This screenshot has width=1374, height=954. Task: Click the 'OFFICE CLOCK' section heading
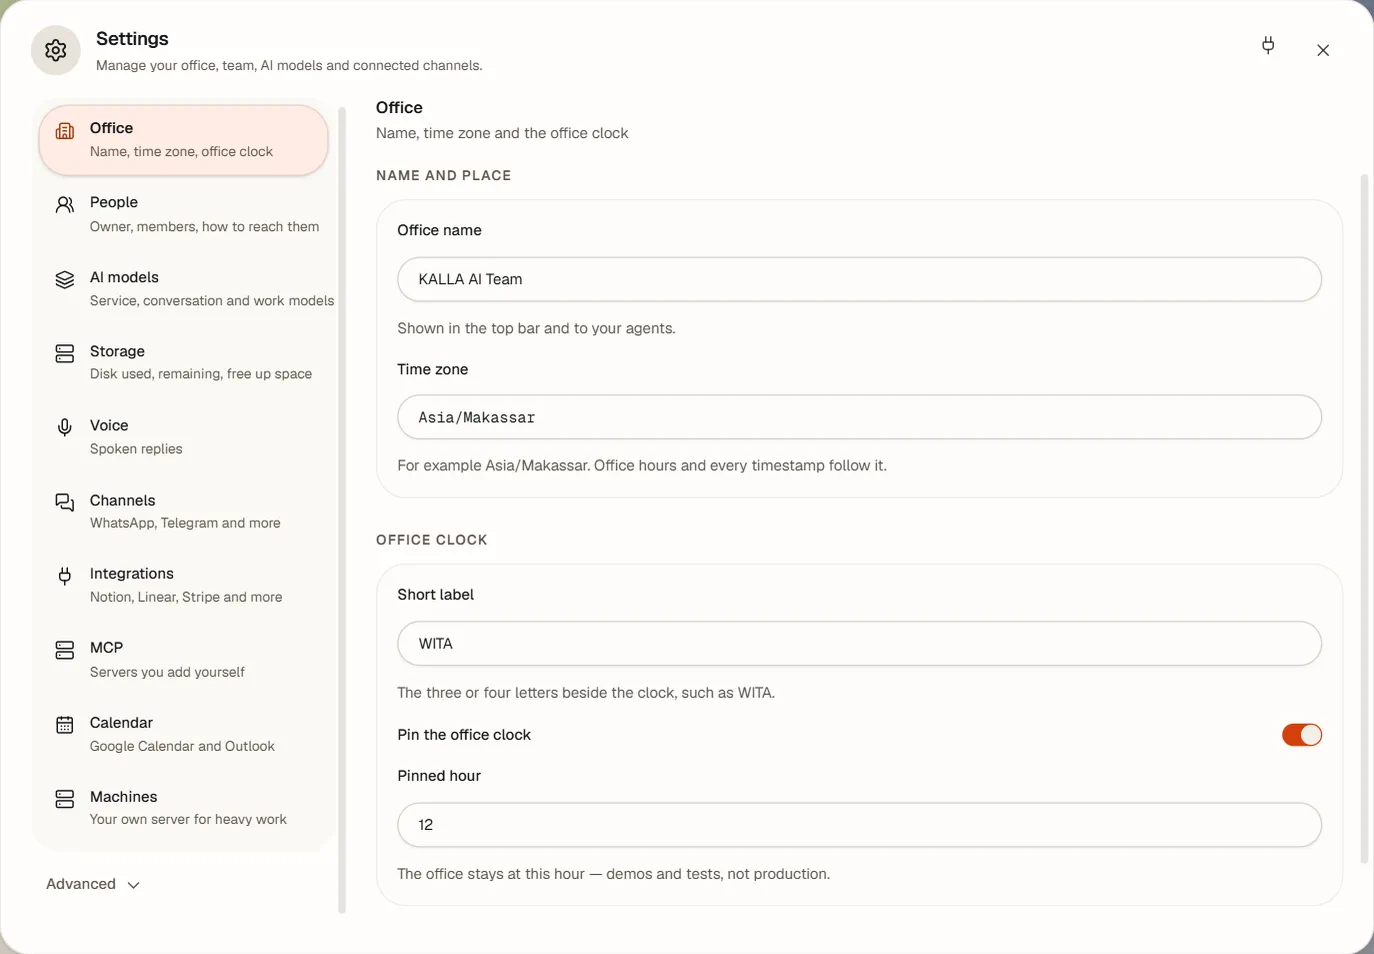(432, 540)
